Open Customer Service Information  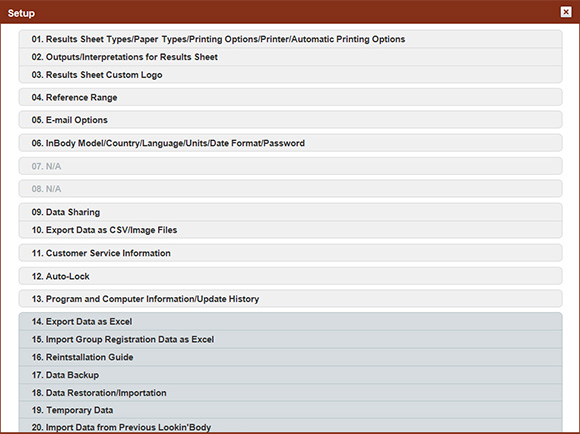point(290,253)
